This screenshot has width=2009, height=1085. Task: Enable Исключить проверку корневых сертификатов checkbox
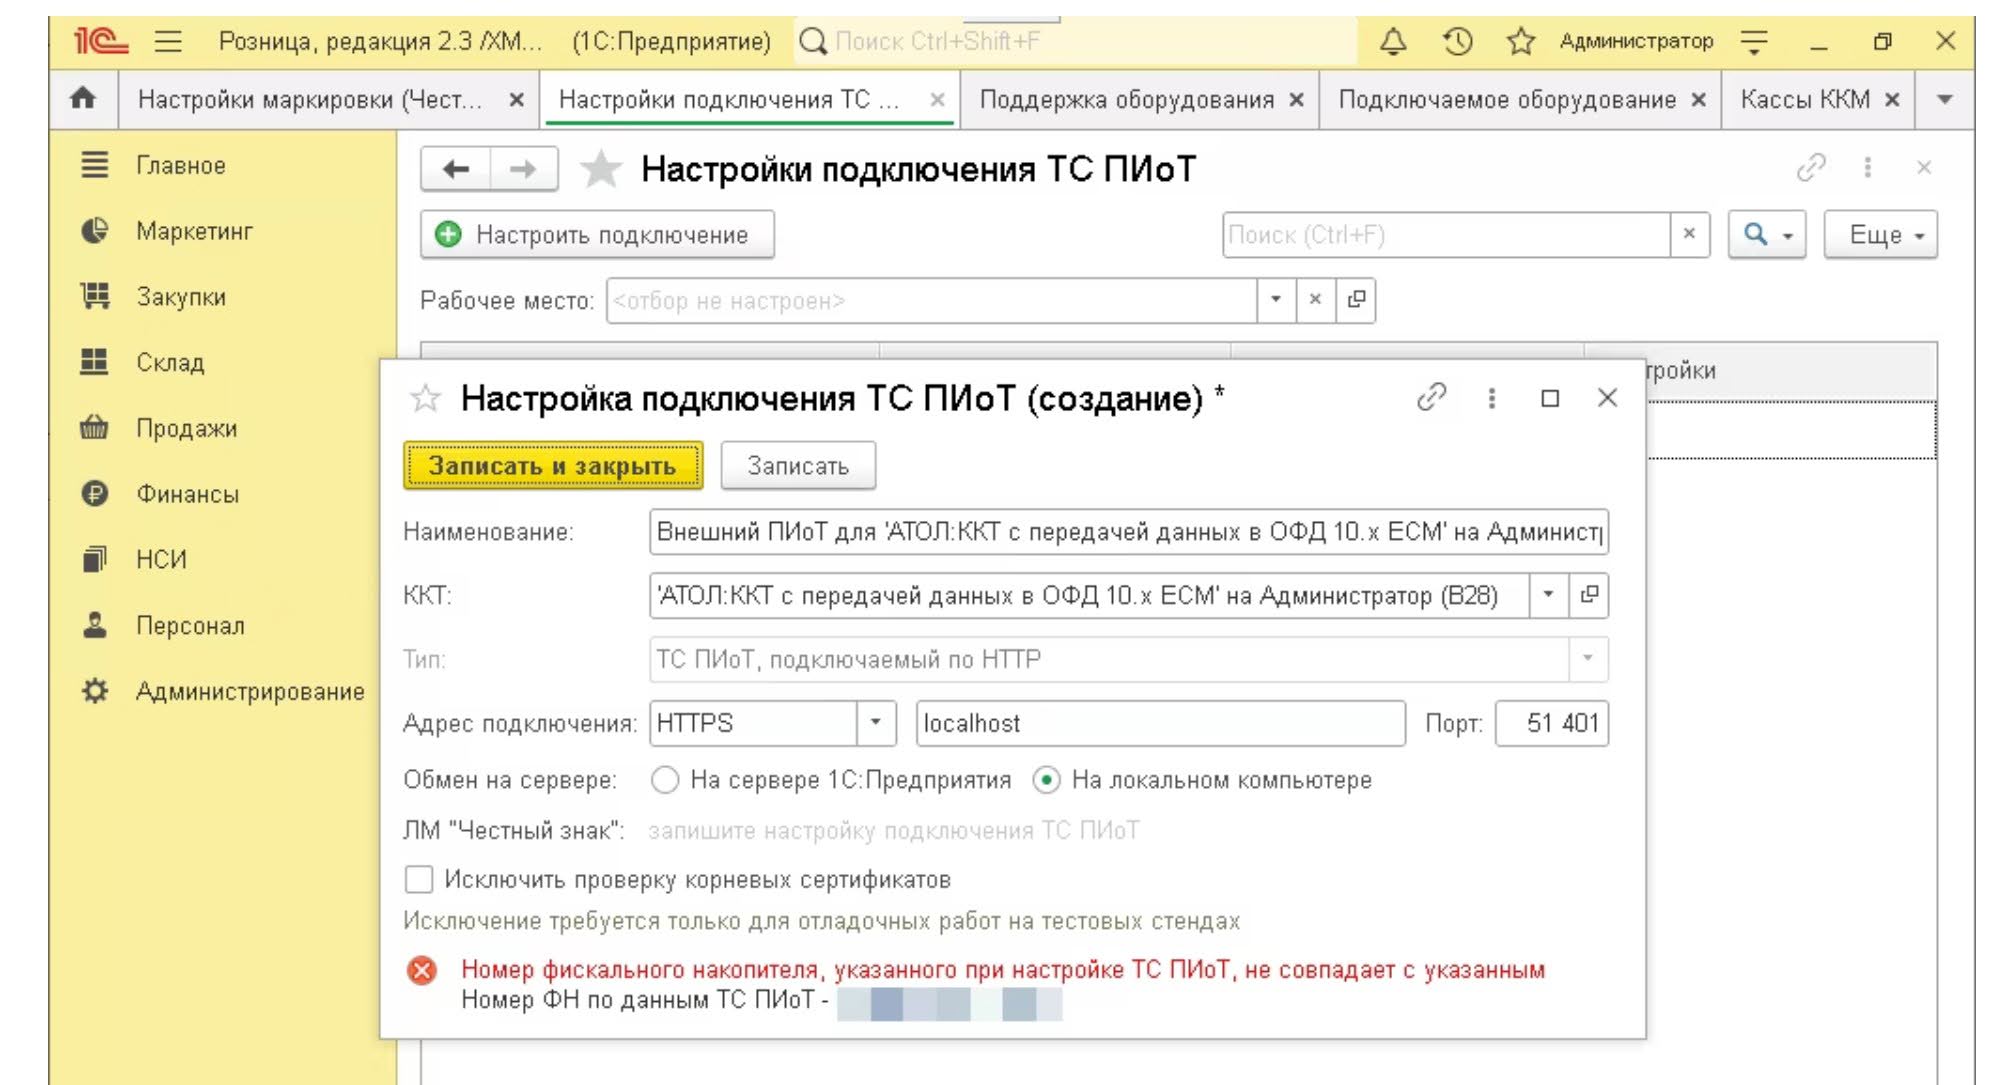tap(419, 879)
